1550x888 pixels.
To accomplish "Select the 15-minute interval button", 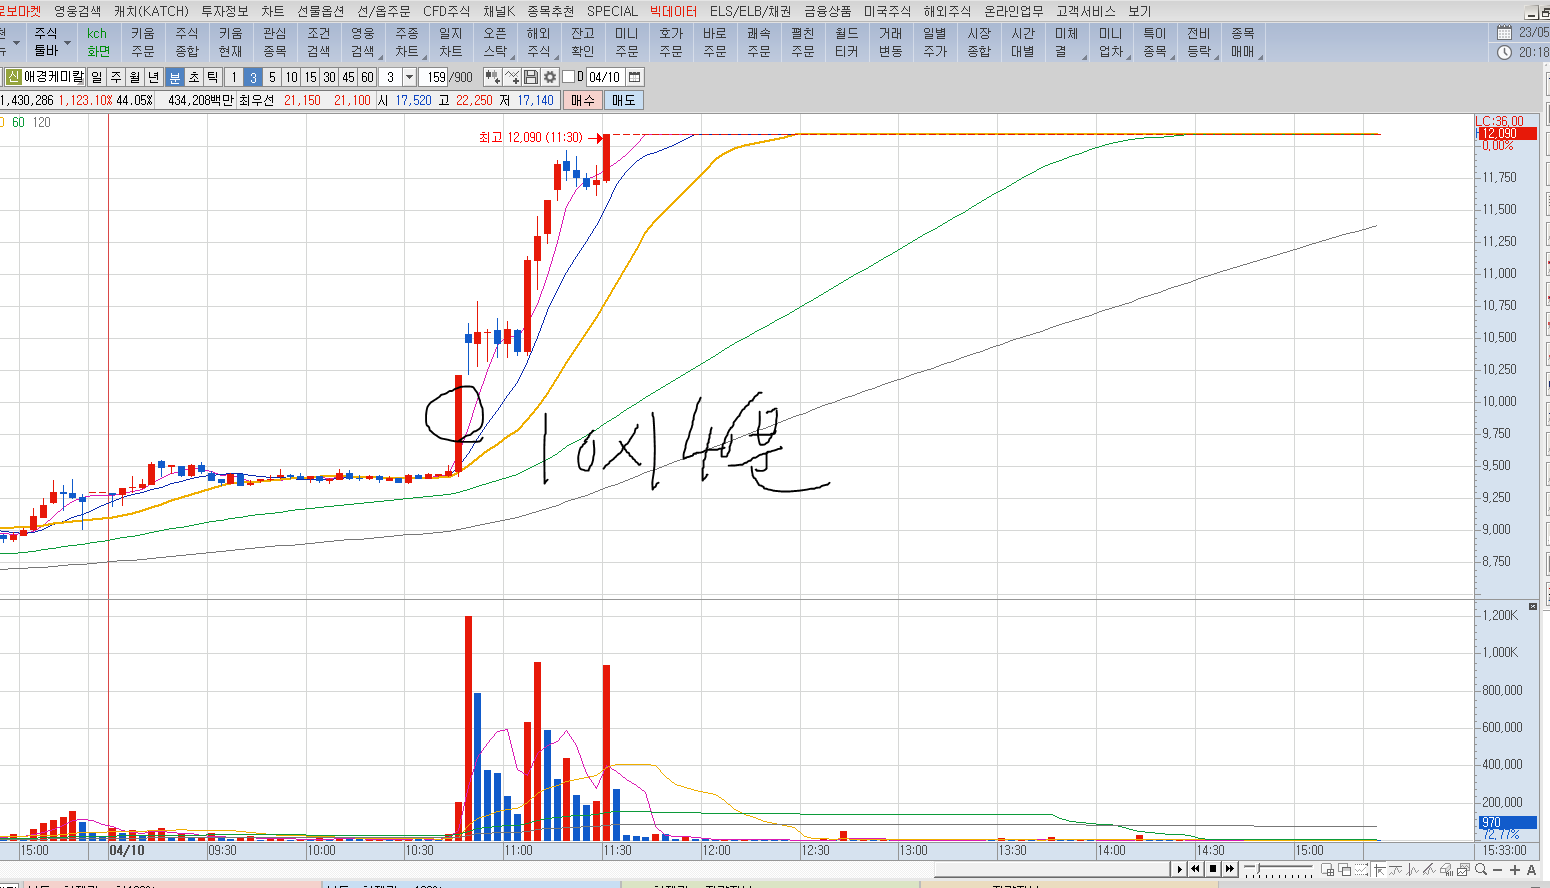I will [310, 77].
